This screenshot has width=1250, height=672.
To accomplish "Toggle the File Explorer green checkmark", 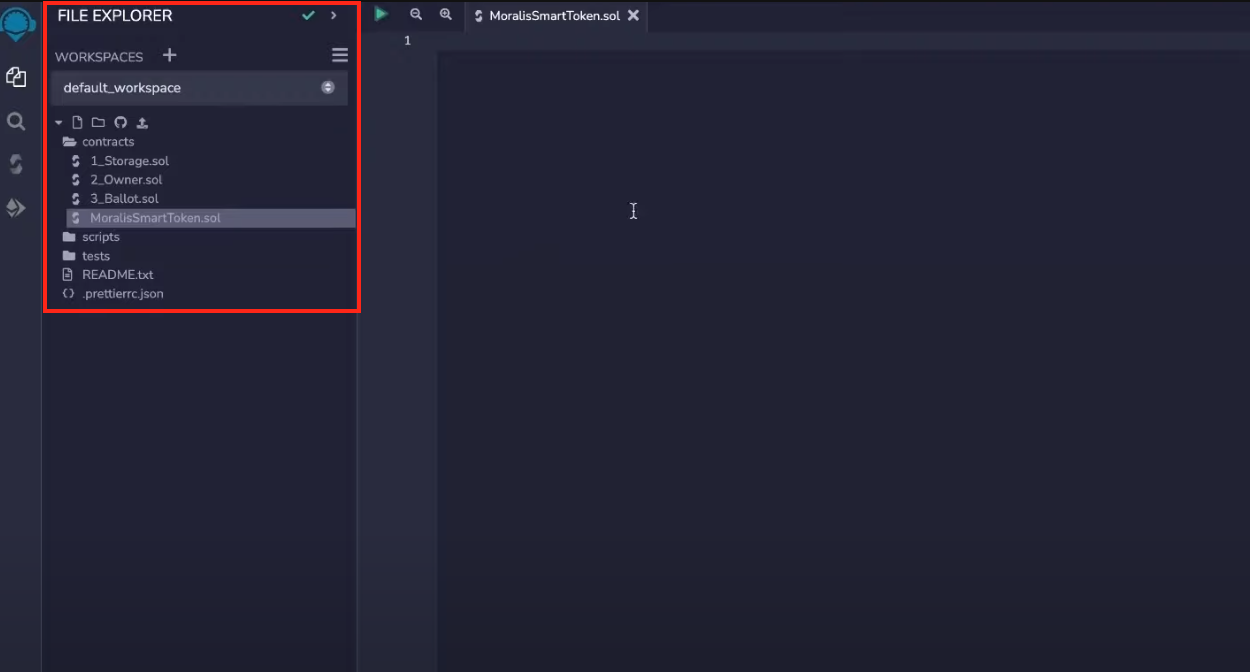I will point(308,15).
